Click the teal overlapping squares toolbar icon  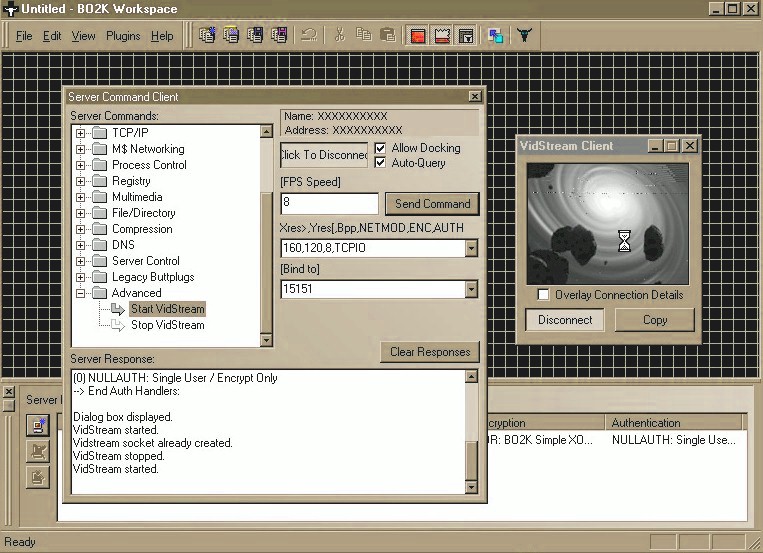point(495,35)
